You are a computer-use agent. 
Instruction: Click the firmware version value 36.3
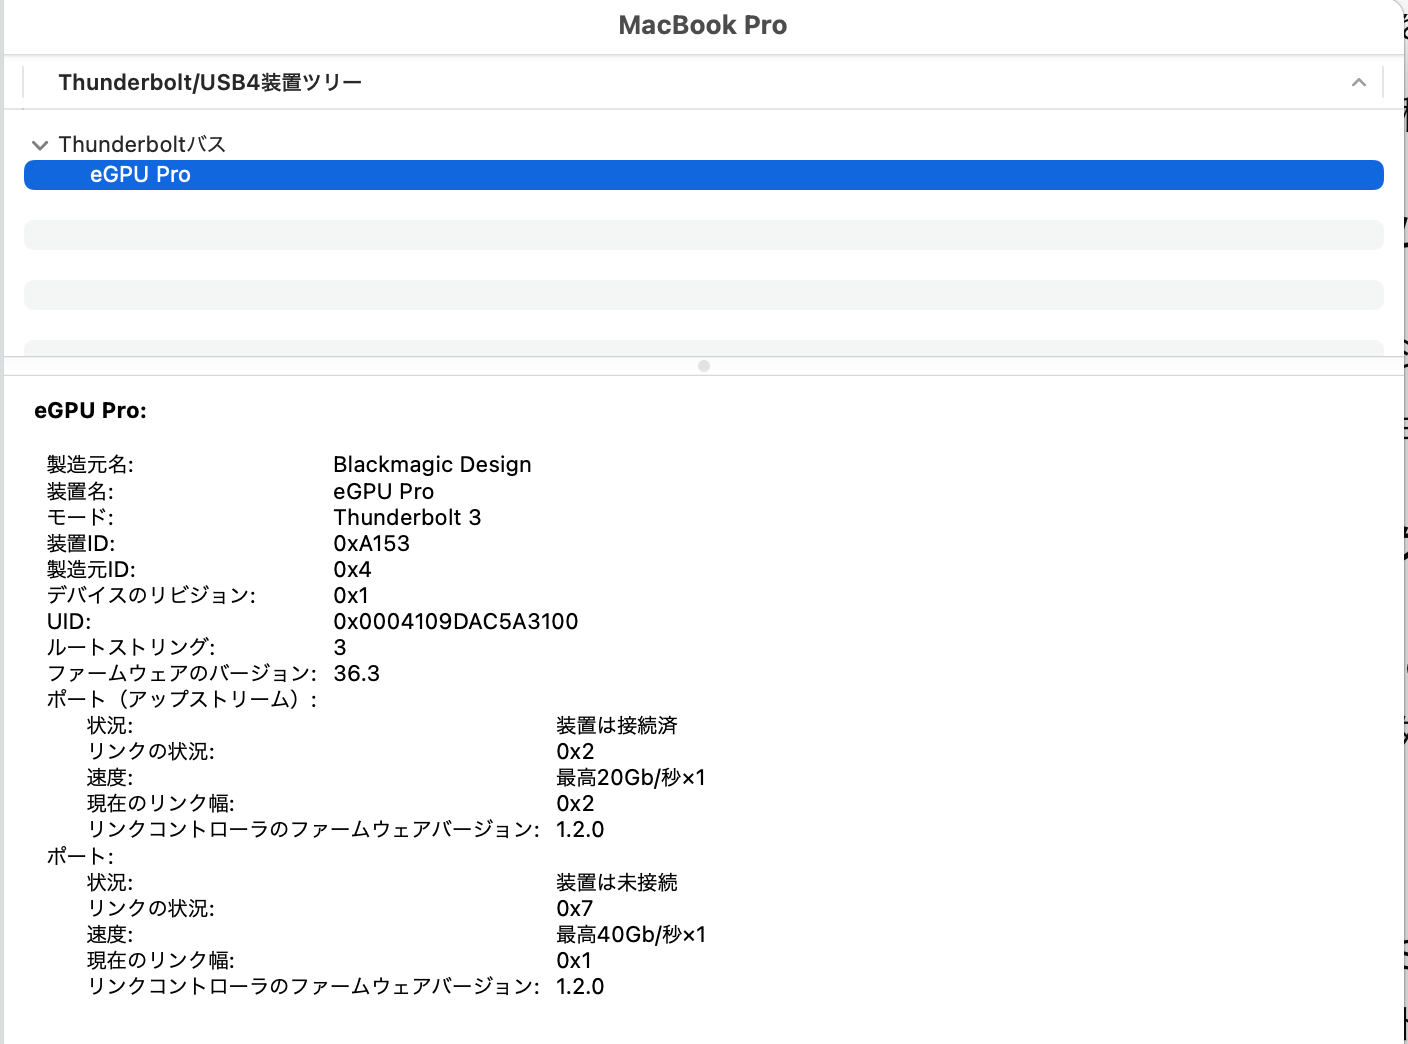pos(356,674)
